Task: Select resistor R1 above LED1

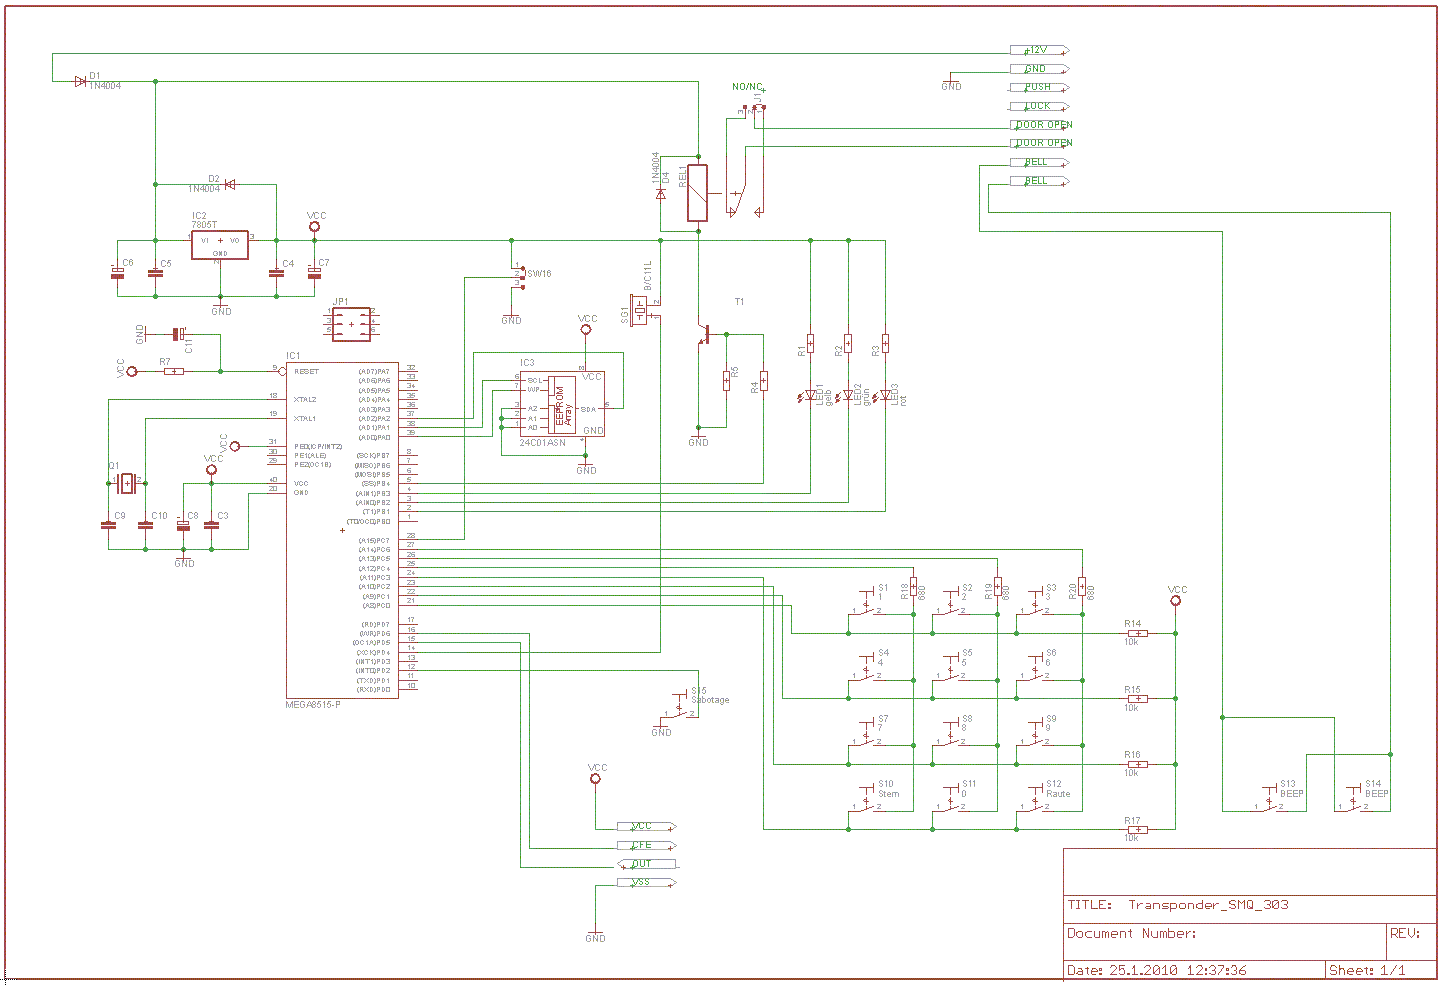Action: click(810, 344)
